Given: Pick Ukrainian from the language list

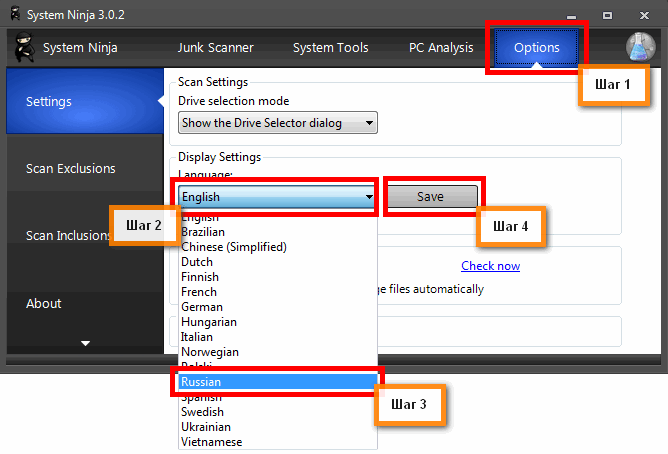Looking at the screenshot, I should coord(278,427).
